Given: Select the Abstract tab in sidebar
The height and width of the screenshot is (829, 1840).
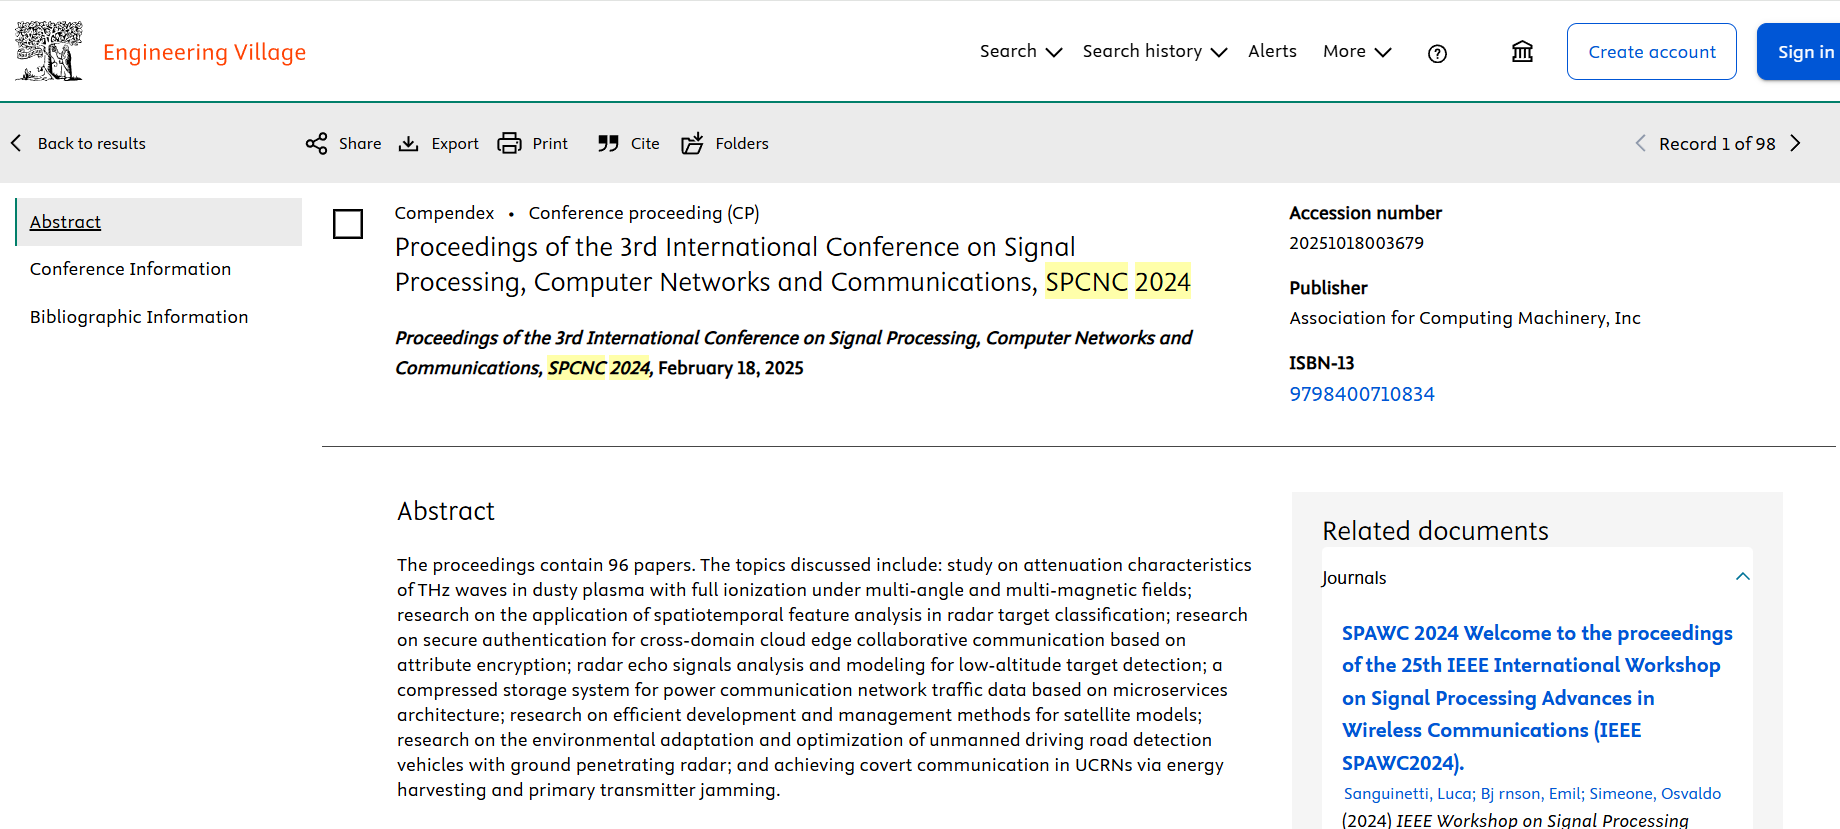Looking at the screenshot, I should (x=159, y=222).
